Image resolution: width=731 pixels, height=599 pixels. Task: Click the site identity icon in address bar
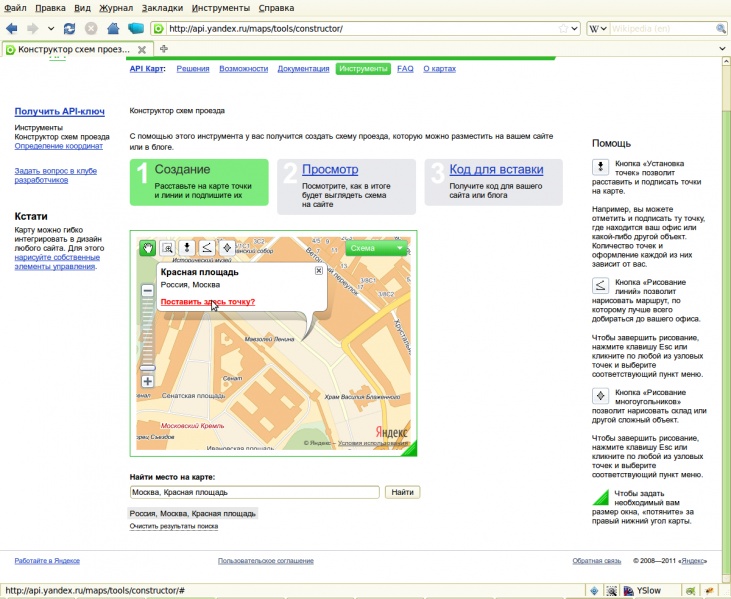click(x=159, y=28)
